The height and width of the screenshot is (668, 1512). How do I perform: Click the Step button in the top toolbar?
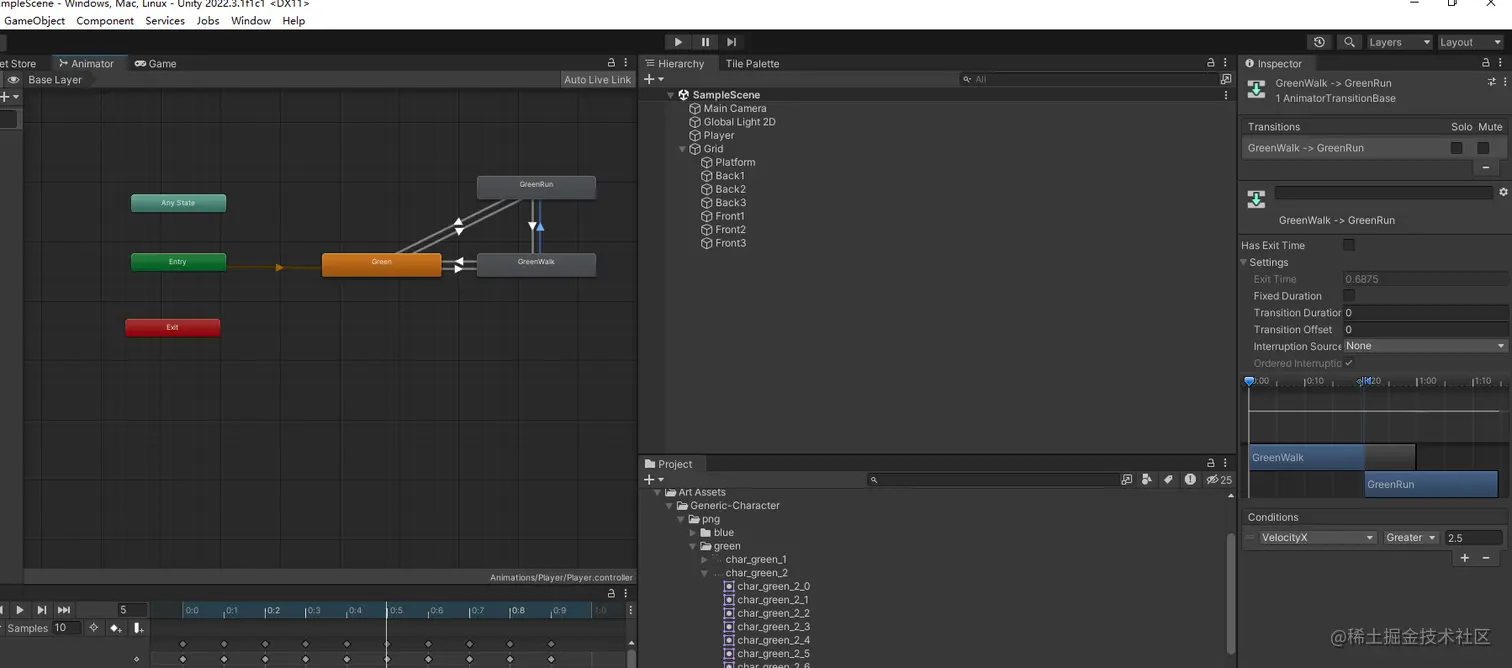click(x=732, y=42)
